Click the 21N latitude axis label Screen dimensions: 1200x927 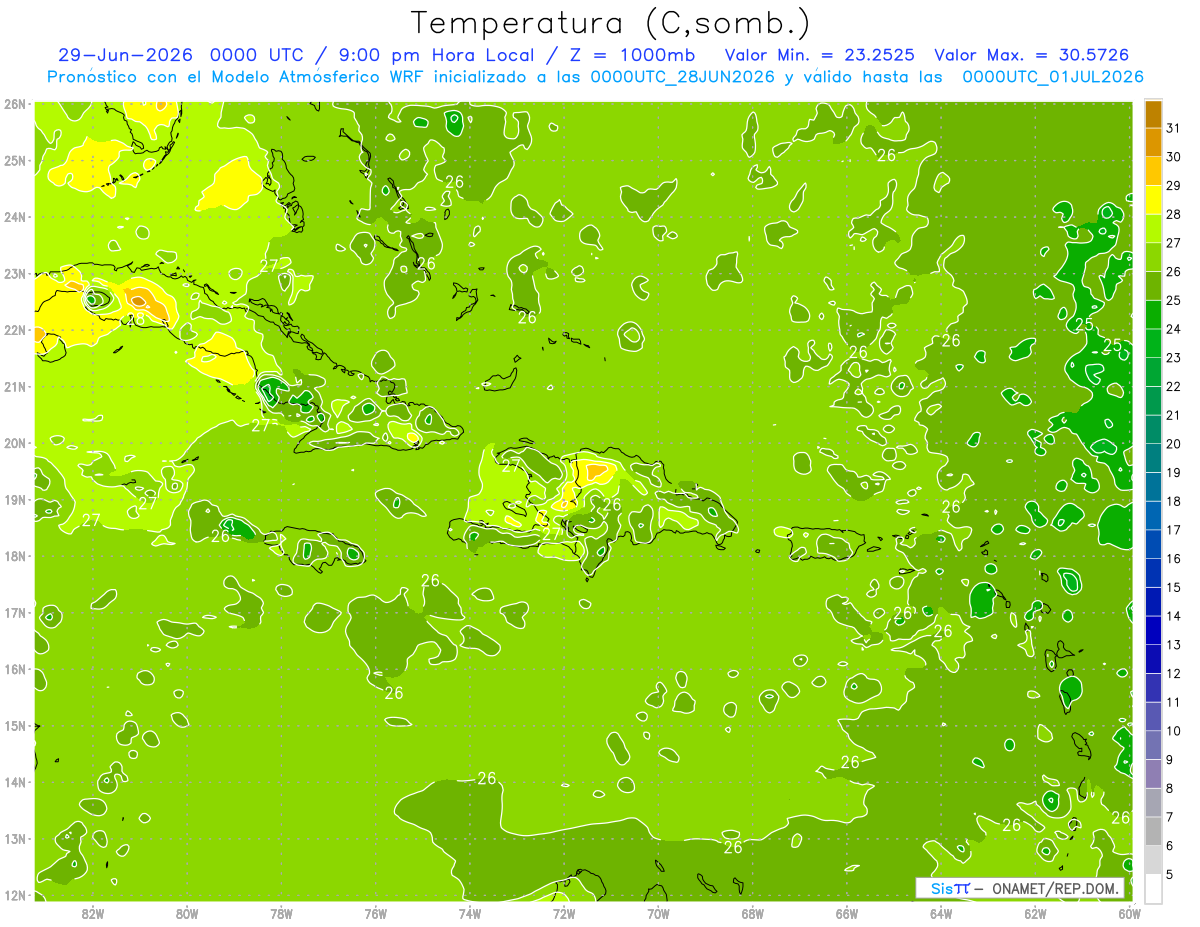pyautogui.click(x=15, y=386)
